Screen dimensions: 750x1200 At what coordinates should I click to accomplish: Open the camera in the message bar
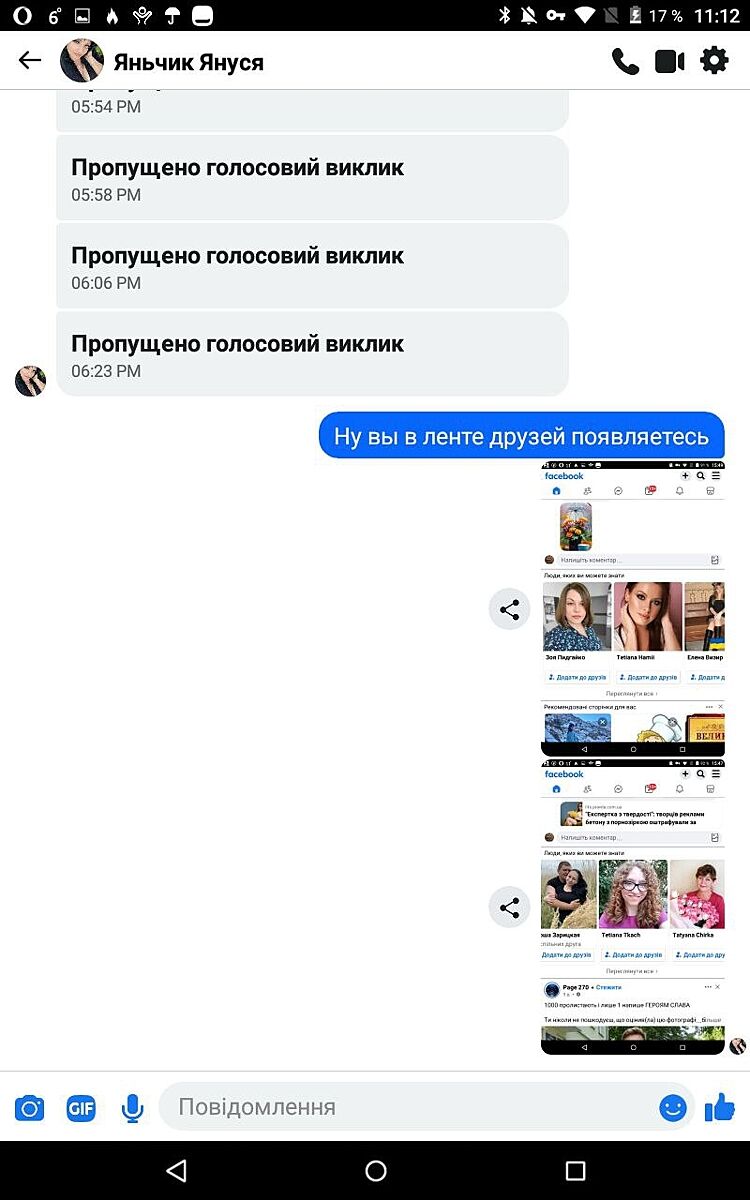[x=30, y=1108]
